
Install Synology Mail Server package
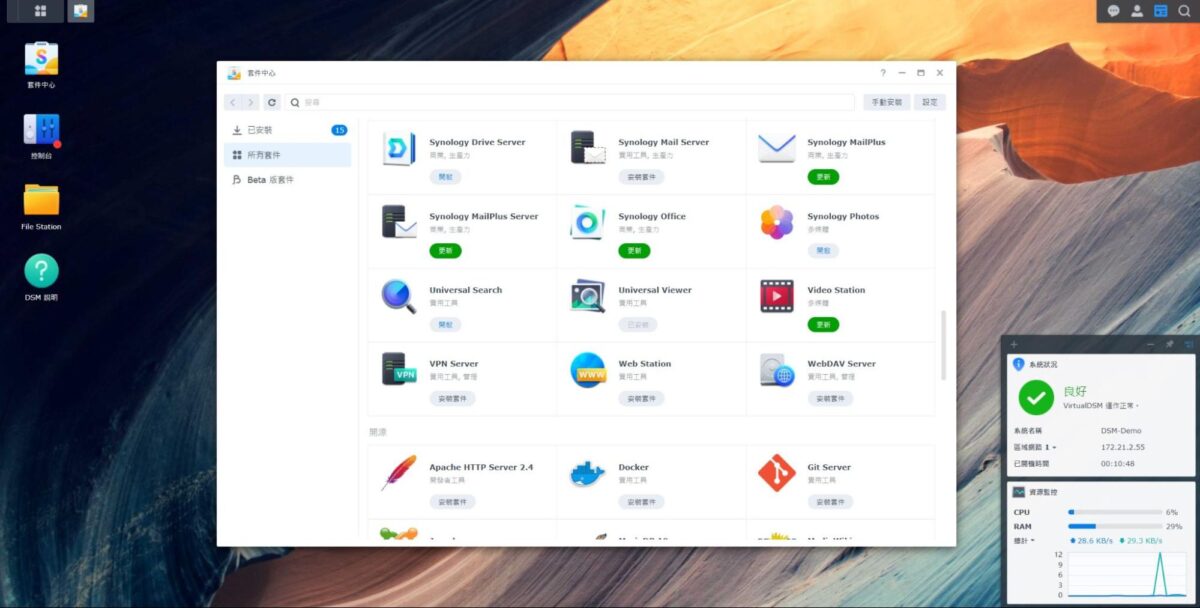click(641, 177)
